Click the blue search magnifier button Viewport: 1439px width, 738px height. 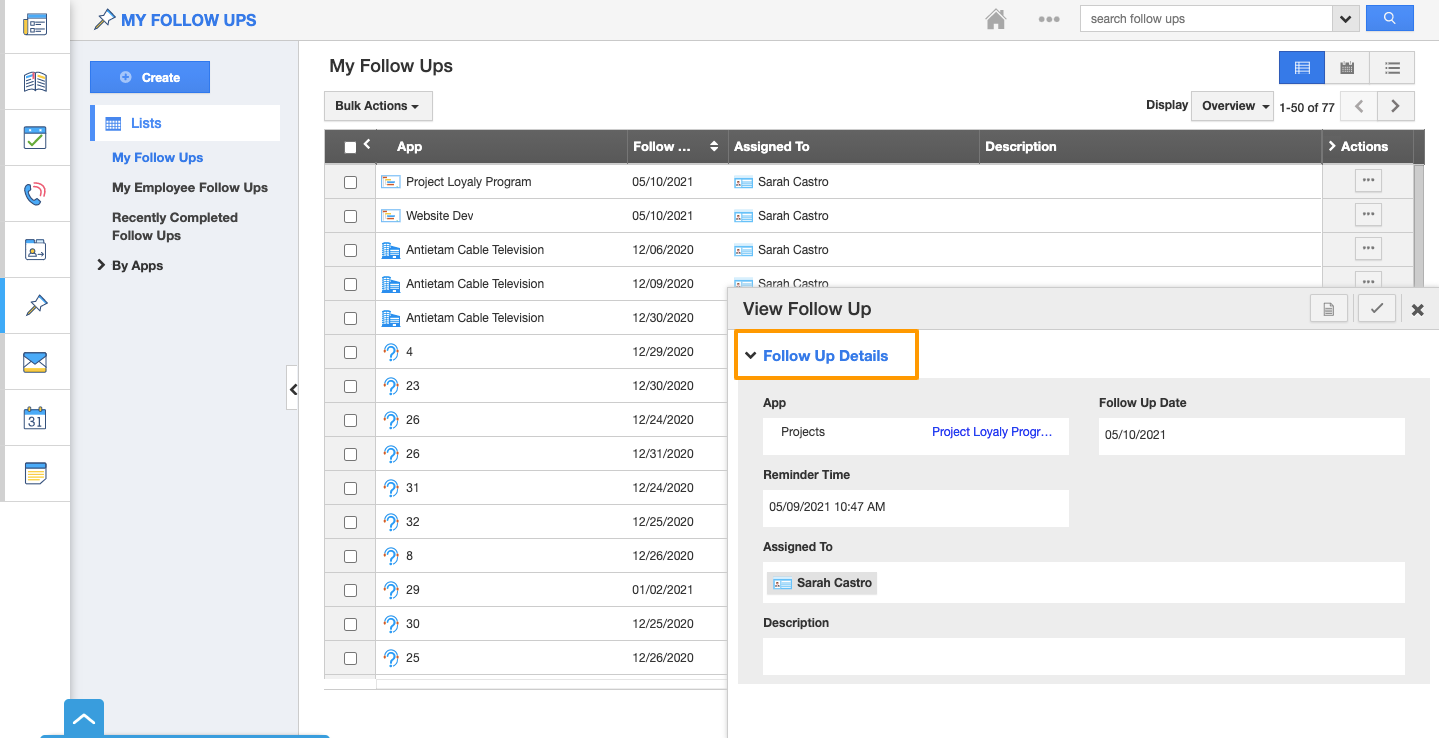pos(1389,18)
